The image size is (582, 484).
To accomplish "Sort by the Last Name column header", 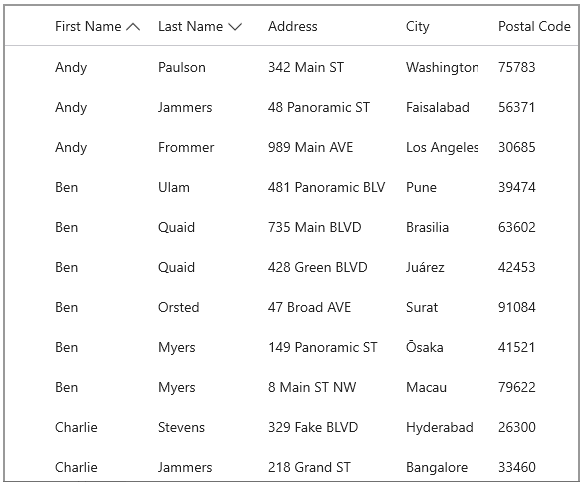I will point(190,26).
